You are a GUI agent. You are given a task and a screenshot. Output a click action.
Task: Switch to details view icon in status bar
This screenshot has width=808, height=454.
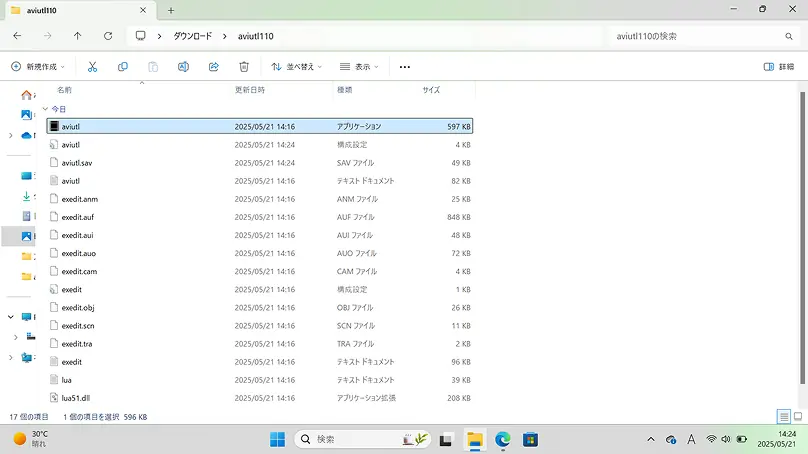[x=784, y=416]
